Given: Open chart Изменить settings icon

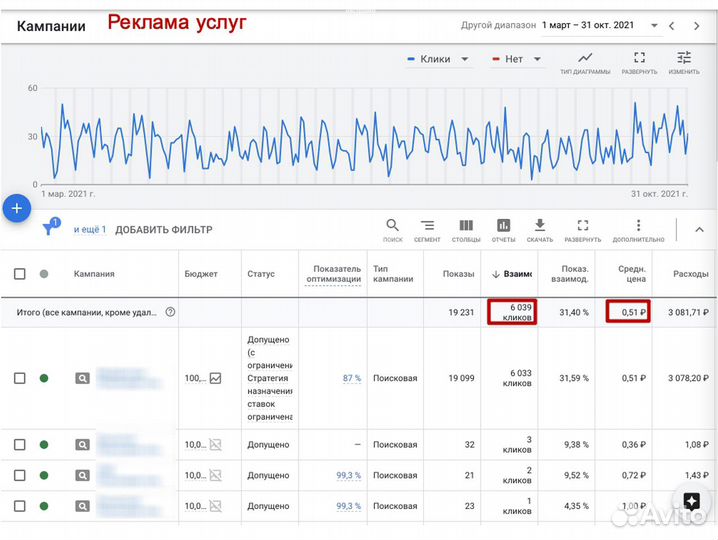Looking at the screenshot, I should click(x=684, y=57).
